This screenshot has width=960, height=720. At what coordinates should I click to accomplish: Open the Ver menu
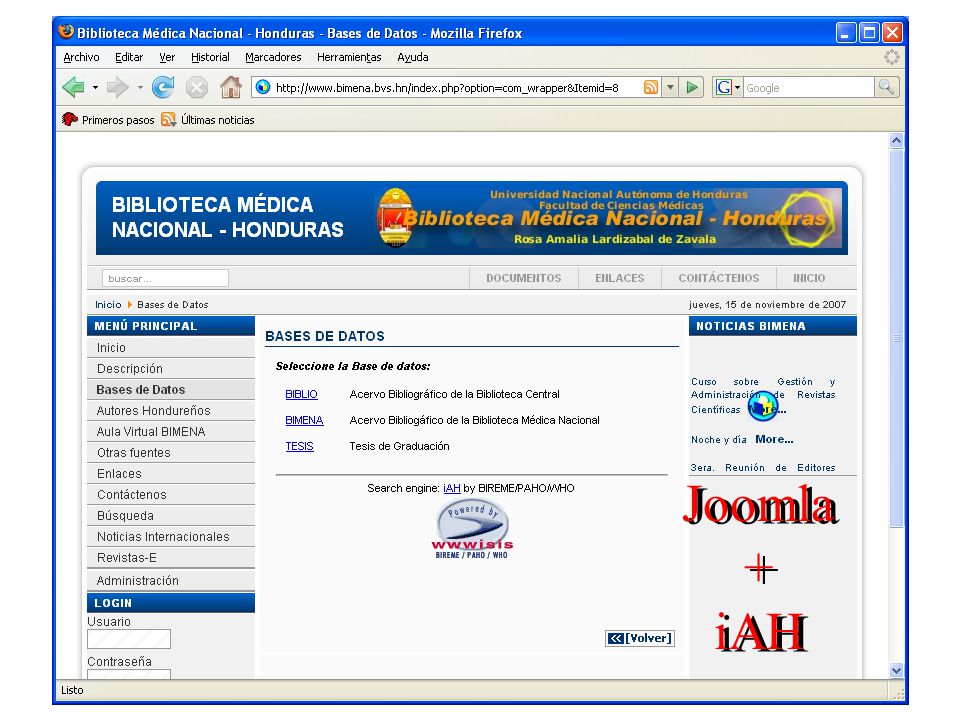point(167,57)
